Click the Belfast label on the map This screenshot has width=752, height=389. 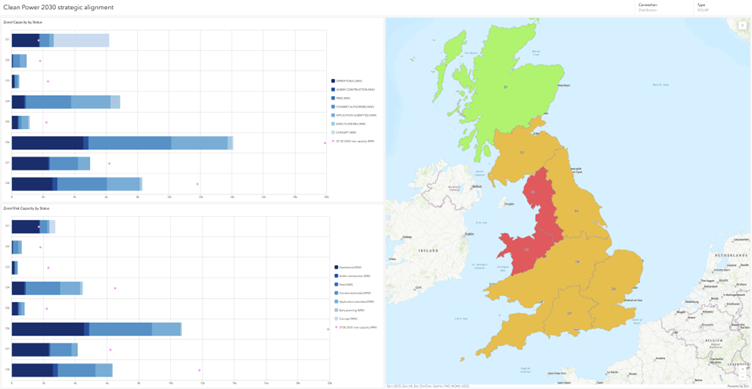coord(477,186)
